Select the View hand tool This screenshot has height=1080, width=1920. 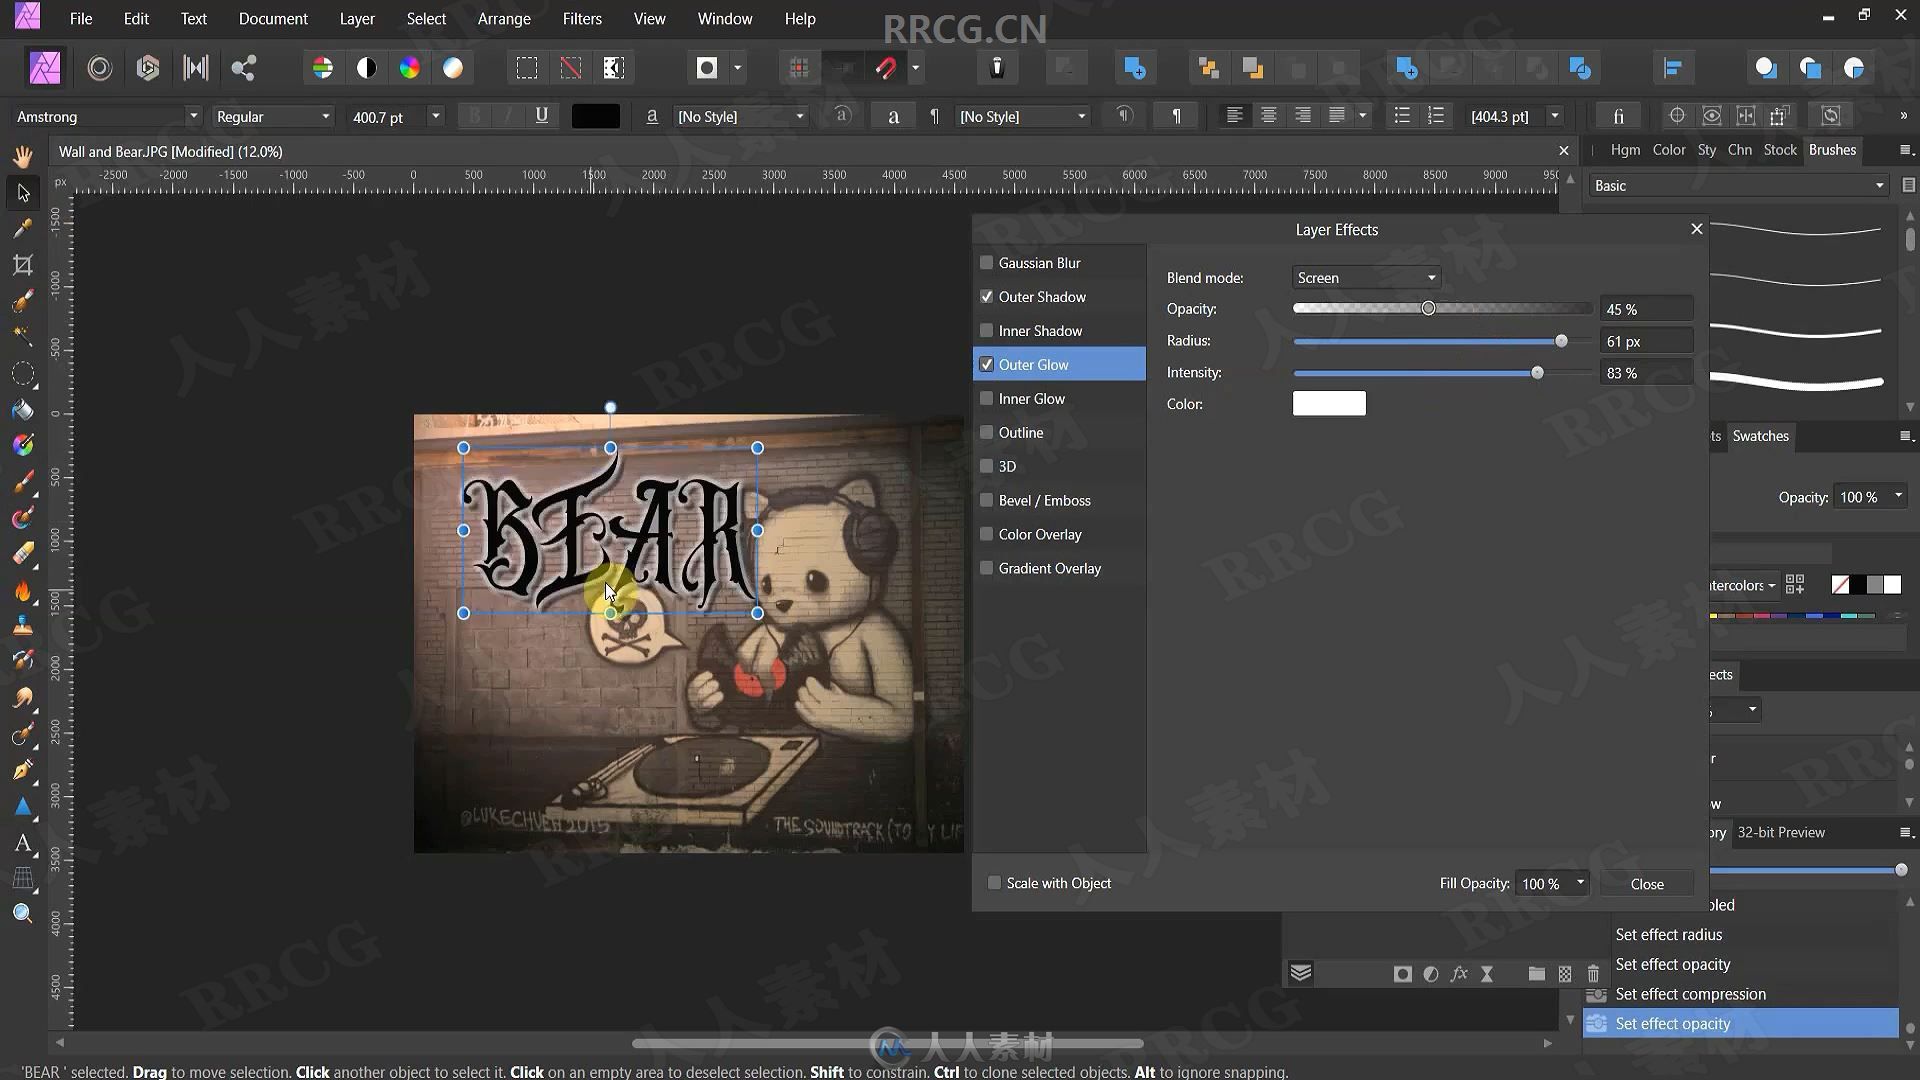pos(23,156)
